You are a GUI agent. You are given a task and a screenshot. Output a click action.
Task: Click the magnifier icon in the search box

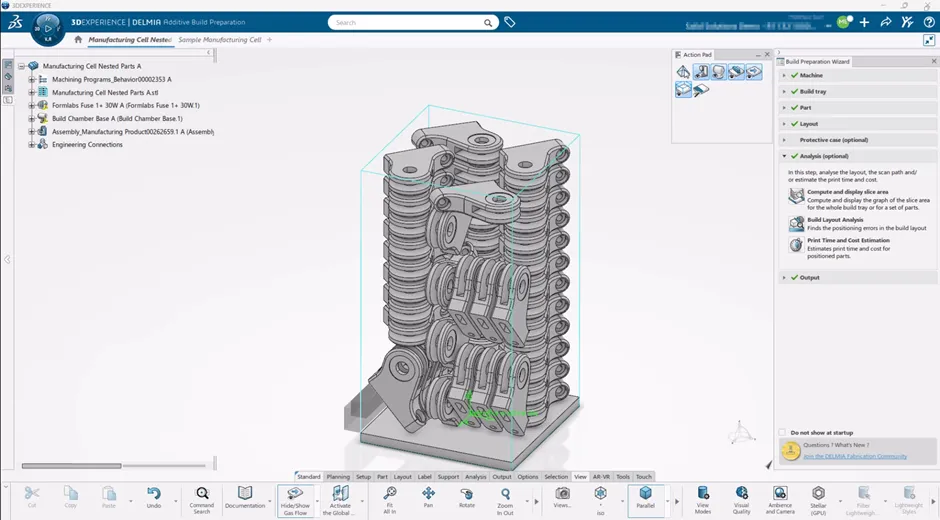488,23
